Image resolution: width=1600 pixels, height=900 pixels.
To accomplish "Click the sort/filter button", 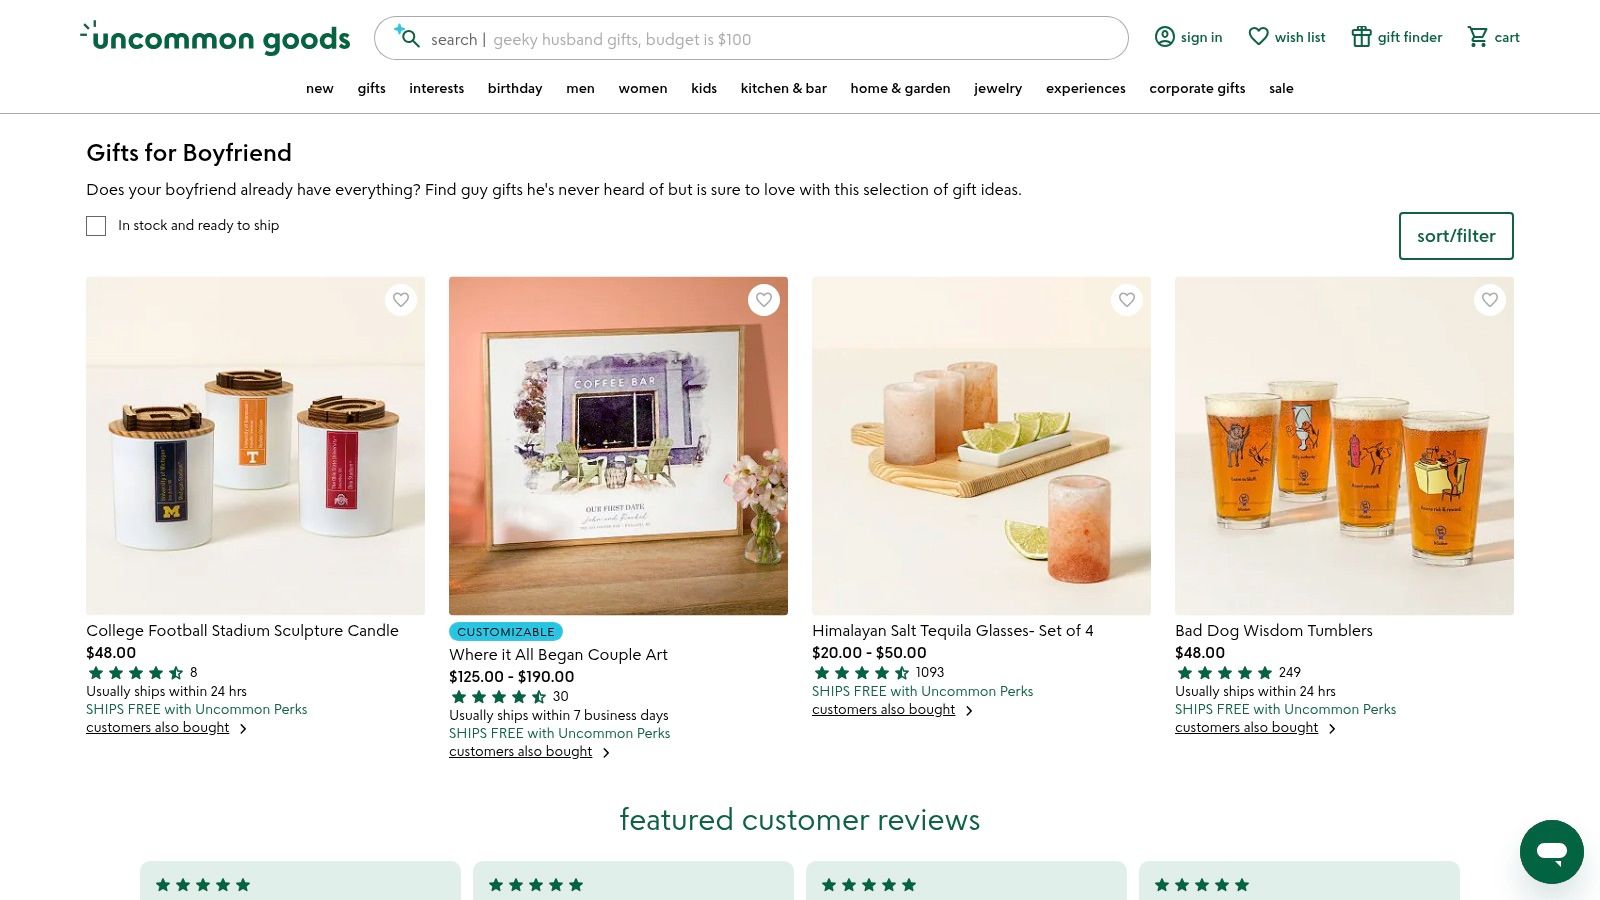I will click(1456, 236).
